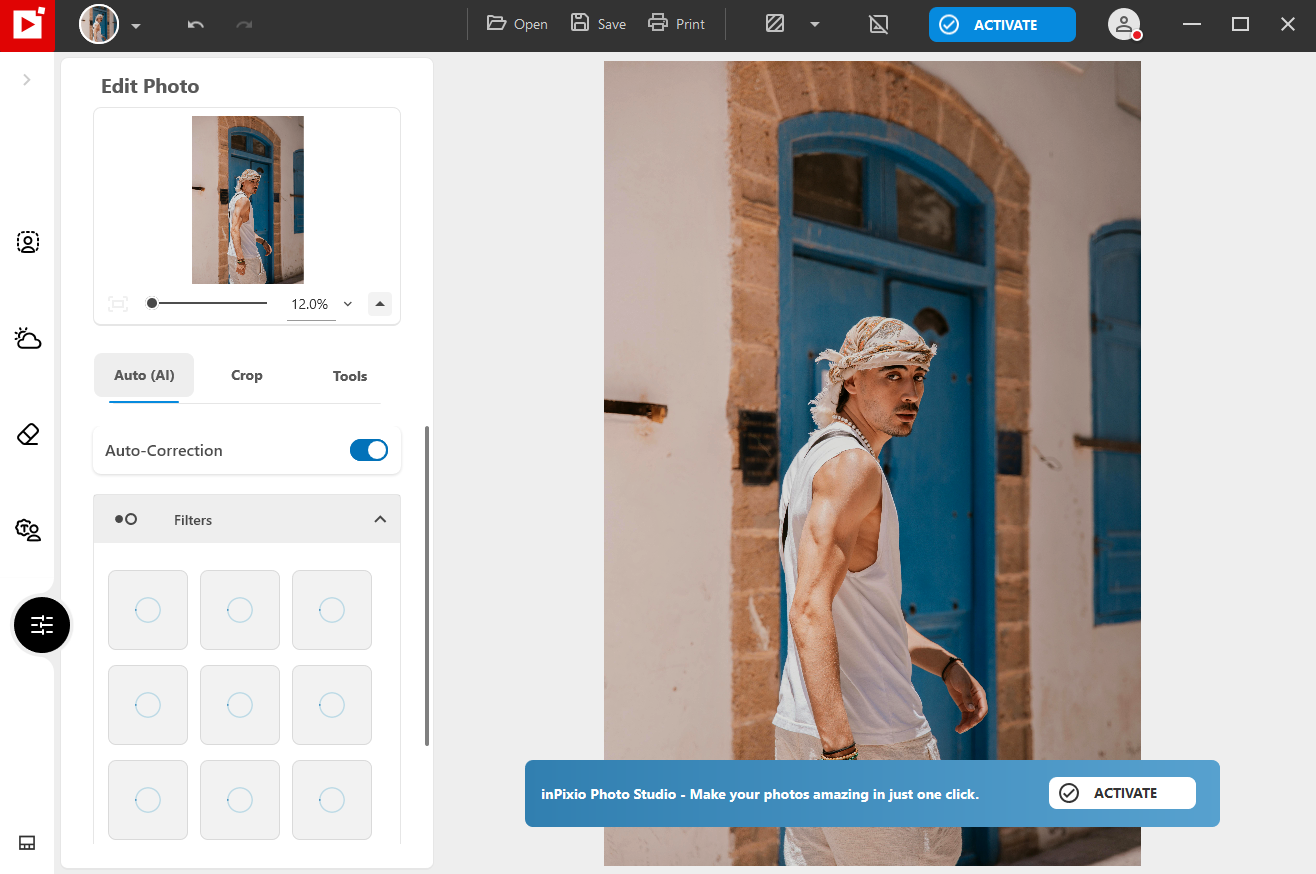The height and width of the screenshot is (874, 1316).
Task: Open the text and stickers tool
Action: (27, 530)
